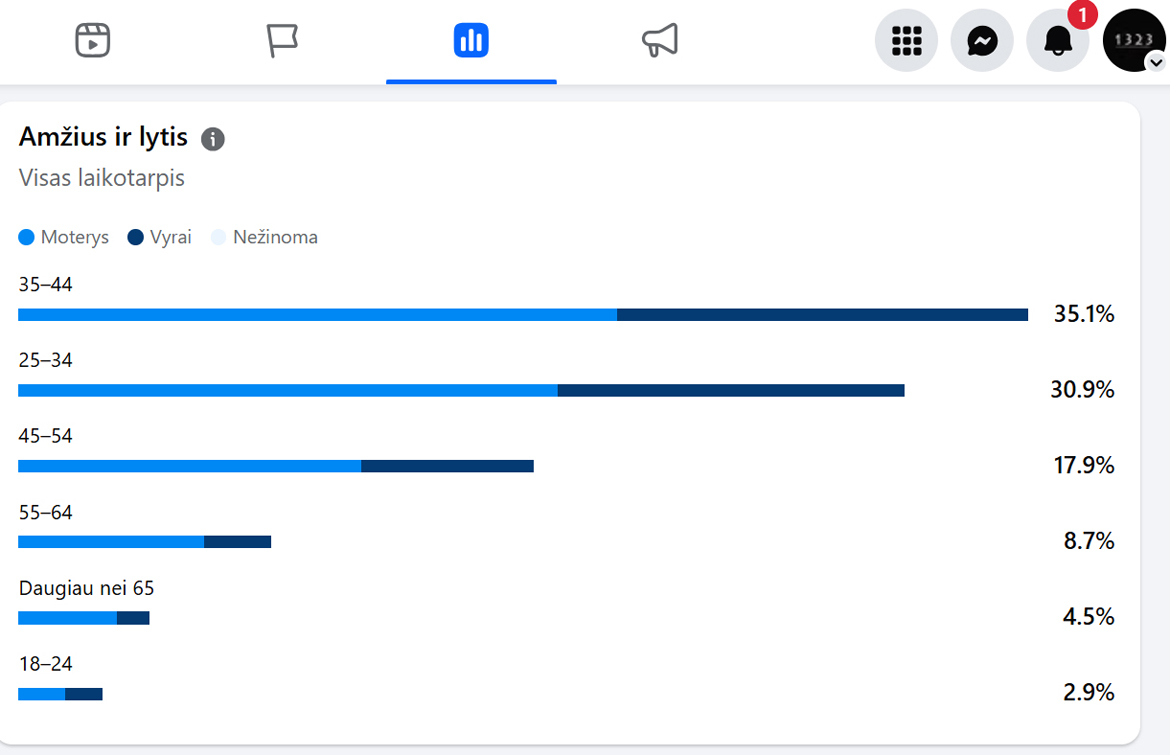Open Messenger chats

pos(982,40)
